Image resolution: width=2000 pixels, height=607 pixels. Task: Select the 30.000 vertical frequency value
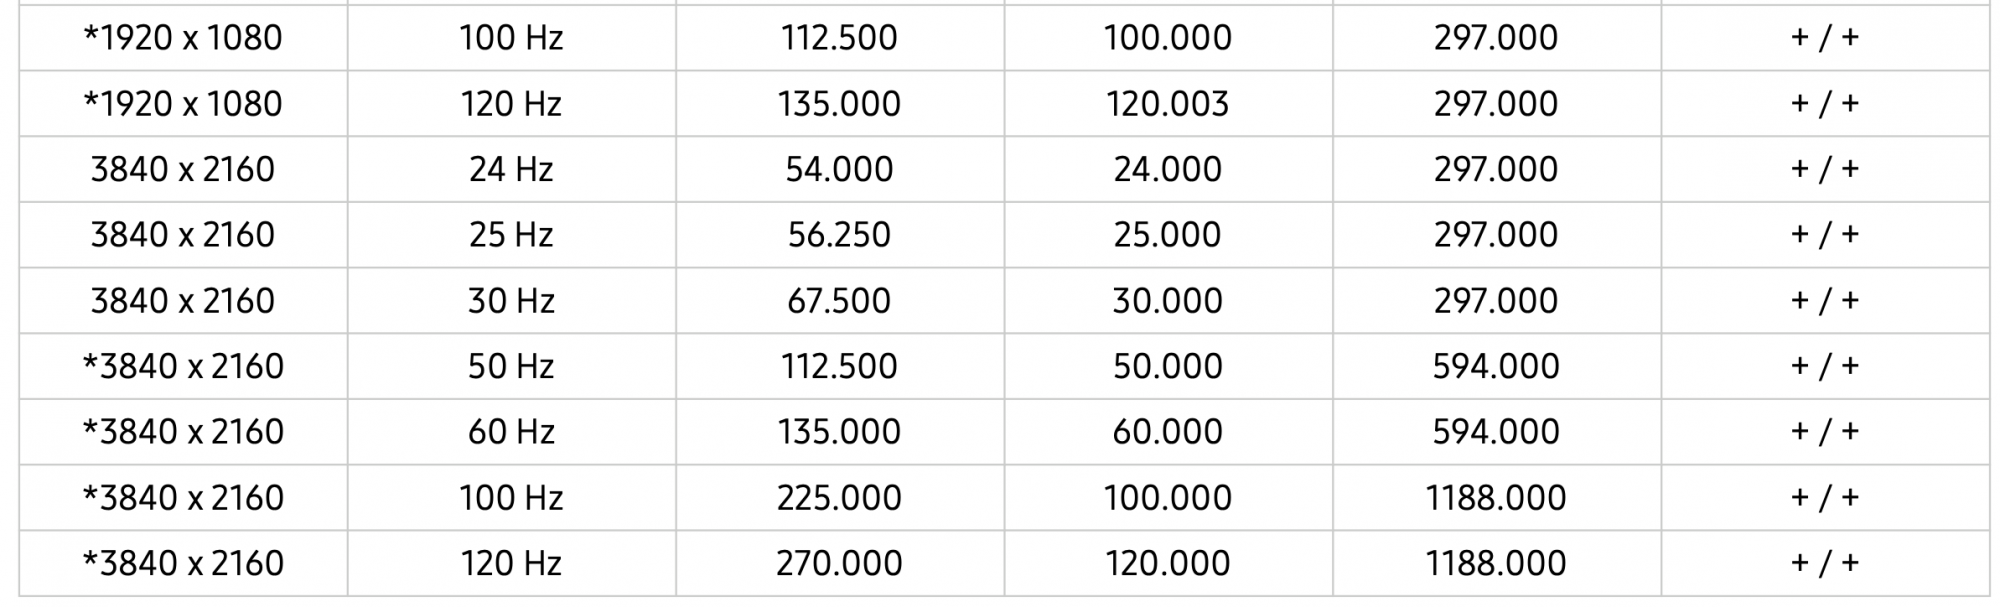pyautogui.click(x=1167, y=301)
